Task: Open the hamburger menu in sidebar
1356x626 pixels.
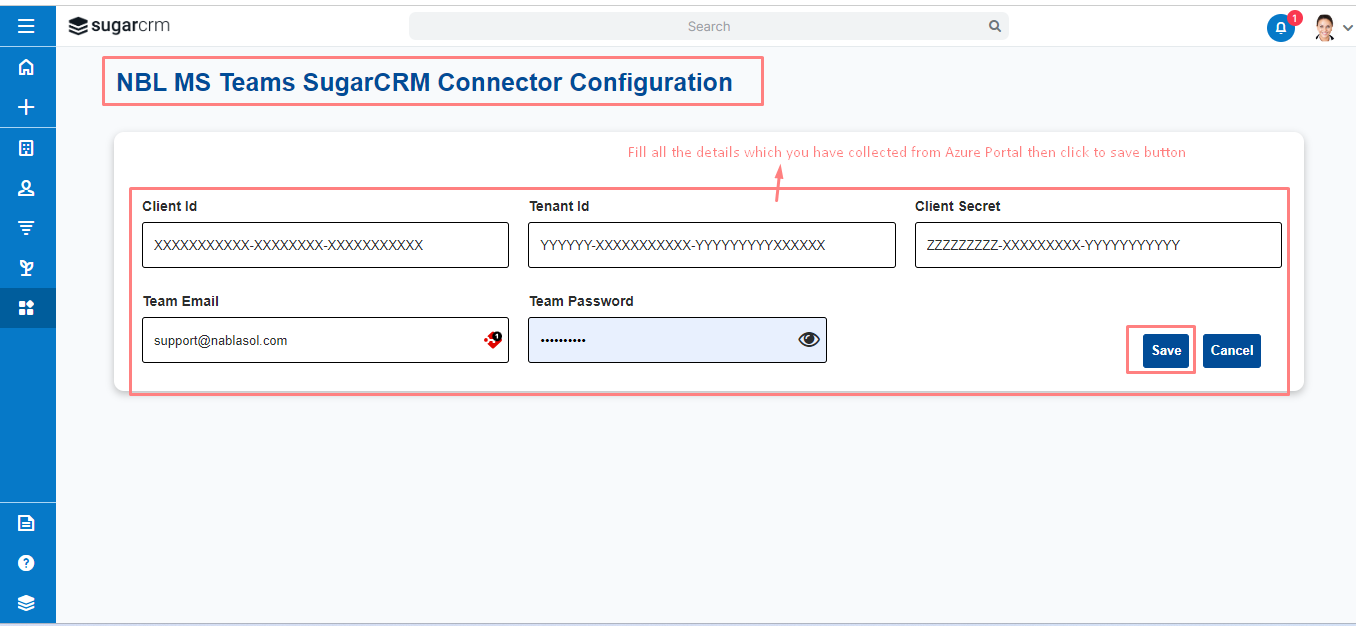Action: 27,26
